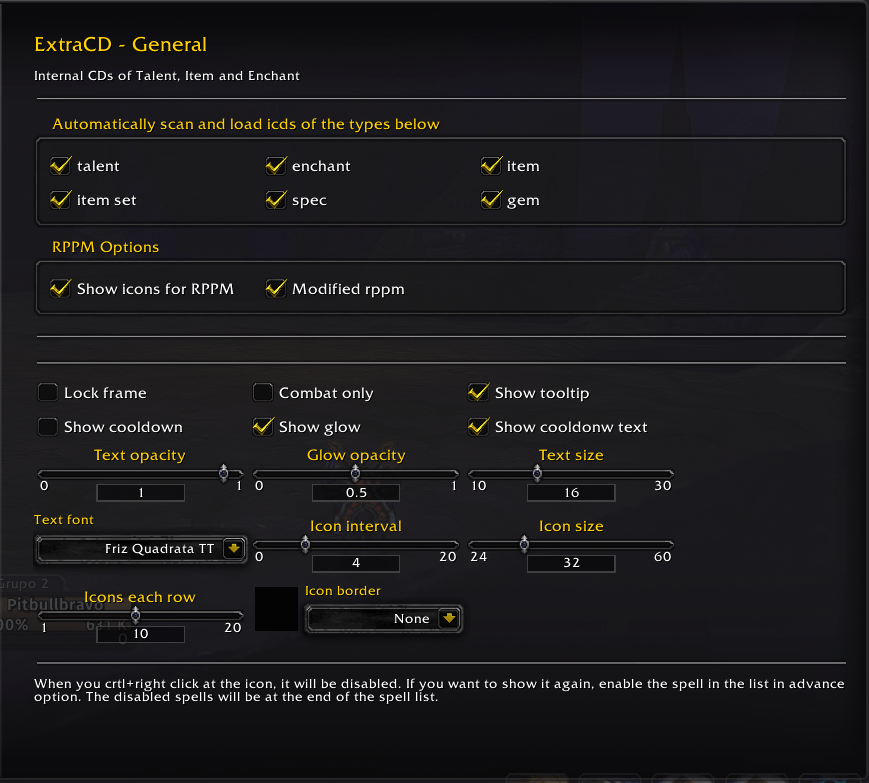The width and height of the screenshot is (869, 783).
Task: Toggle the gem scan checkbox
Action: pyautogui.click(x=490, y=200)
